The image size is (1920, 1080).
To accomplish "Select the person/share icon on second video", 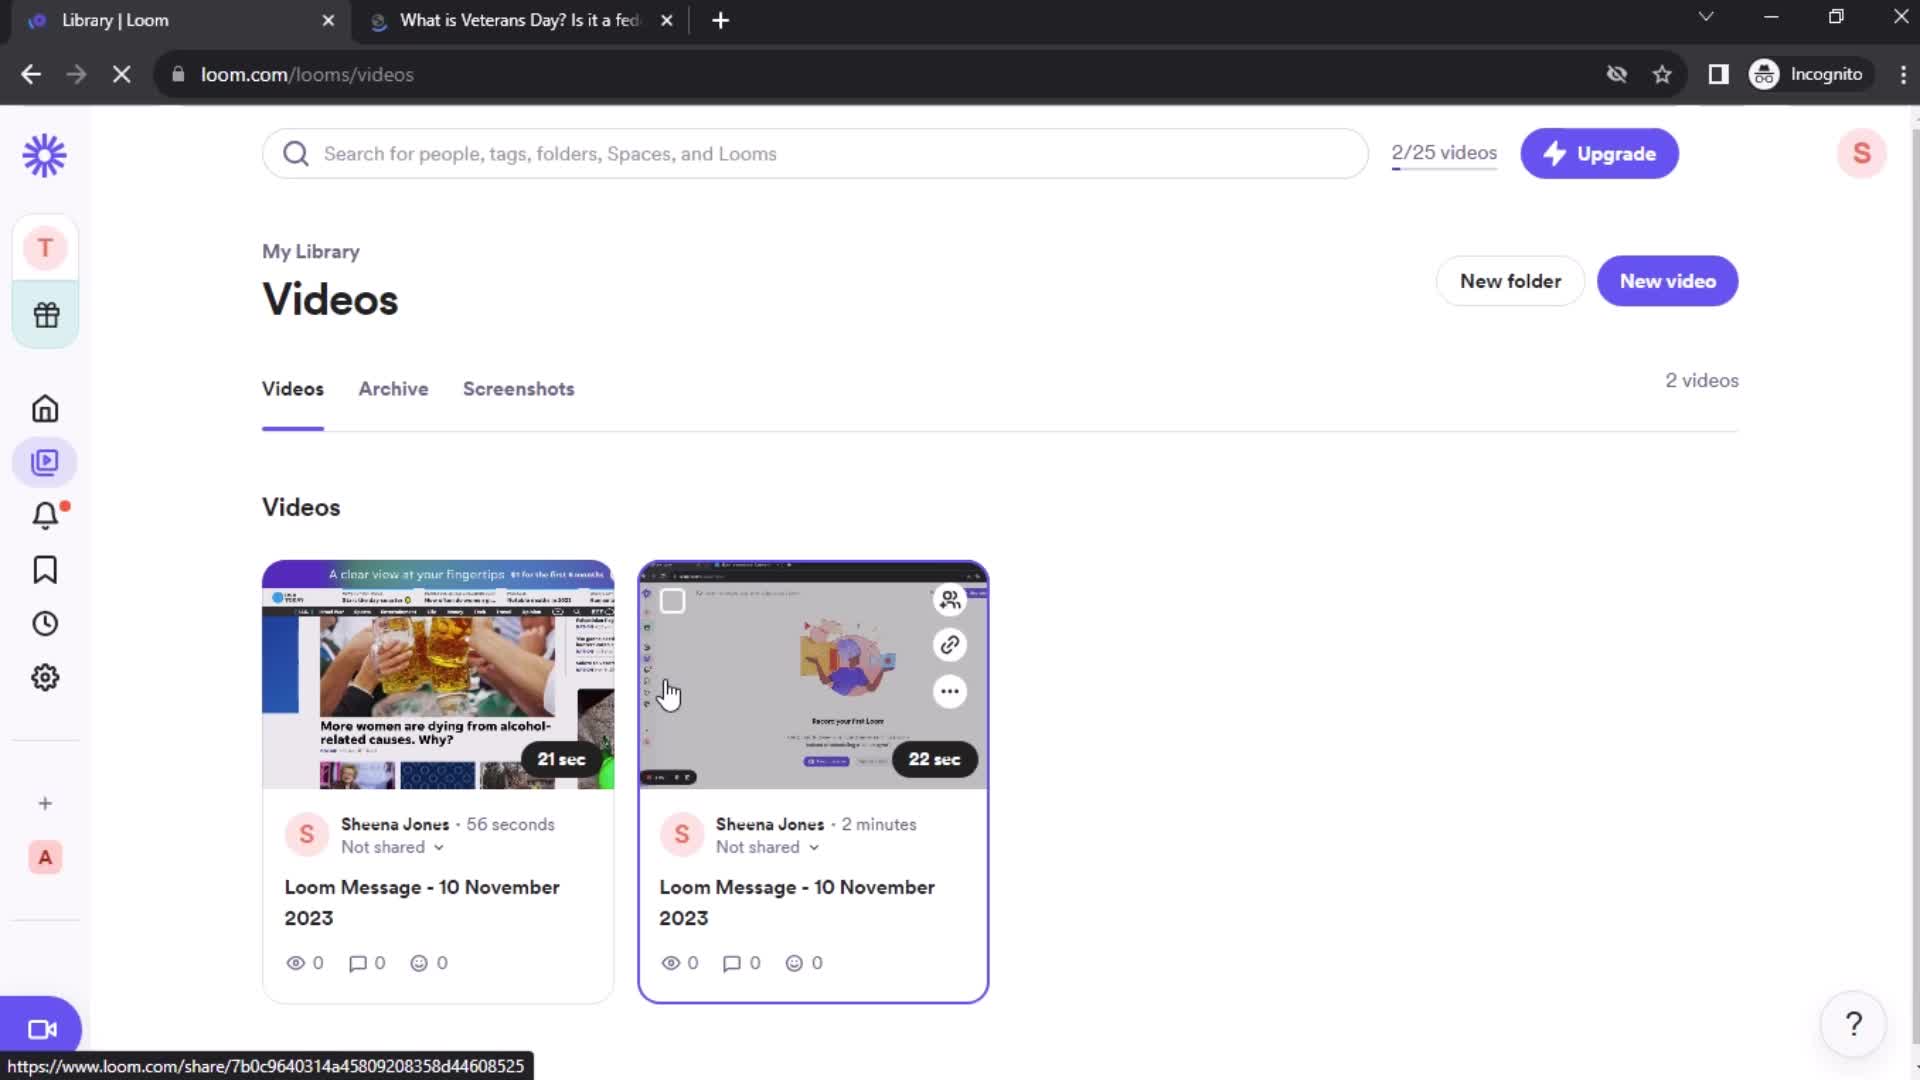I will (951, 601).
